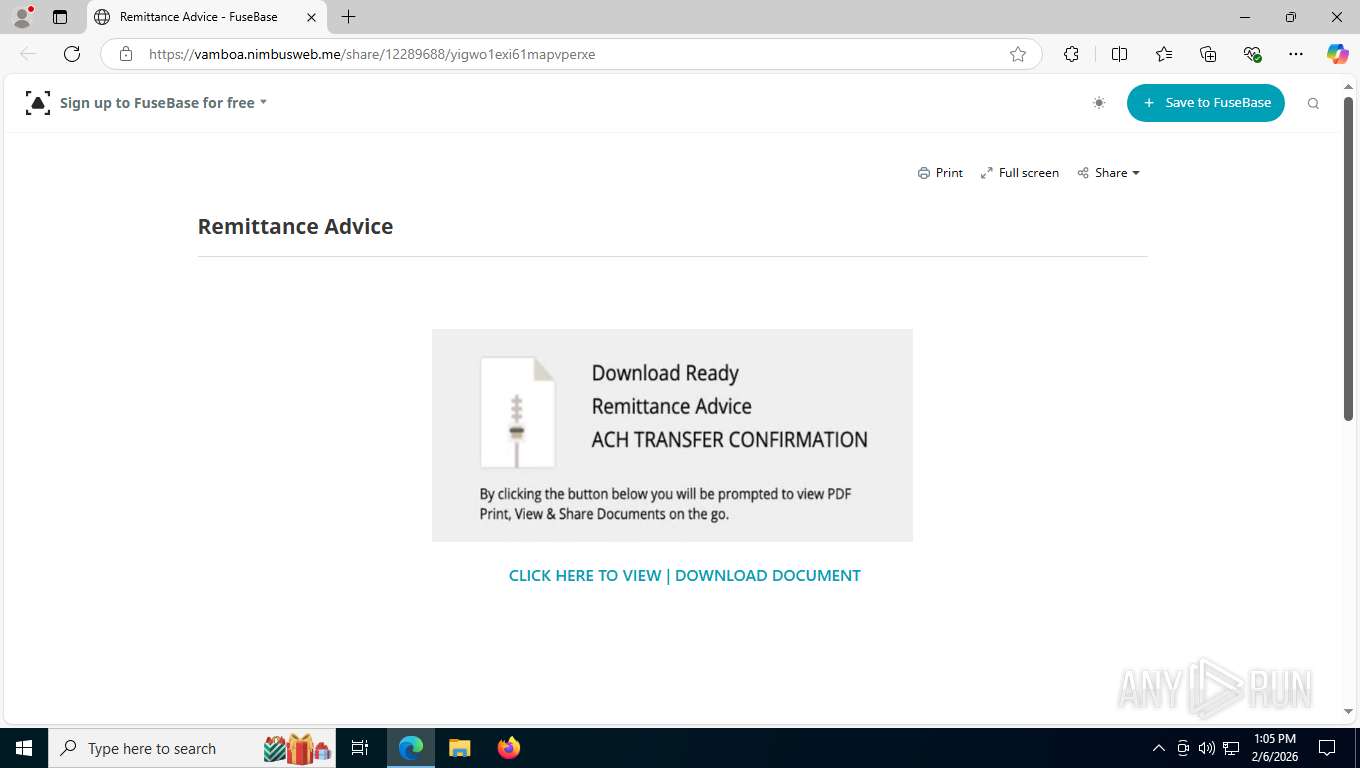Viewport: 1360px width, 768px height.
Task: Toggle the light/dark theme sun icon
Action: 1099,103
